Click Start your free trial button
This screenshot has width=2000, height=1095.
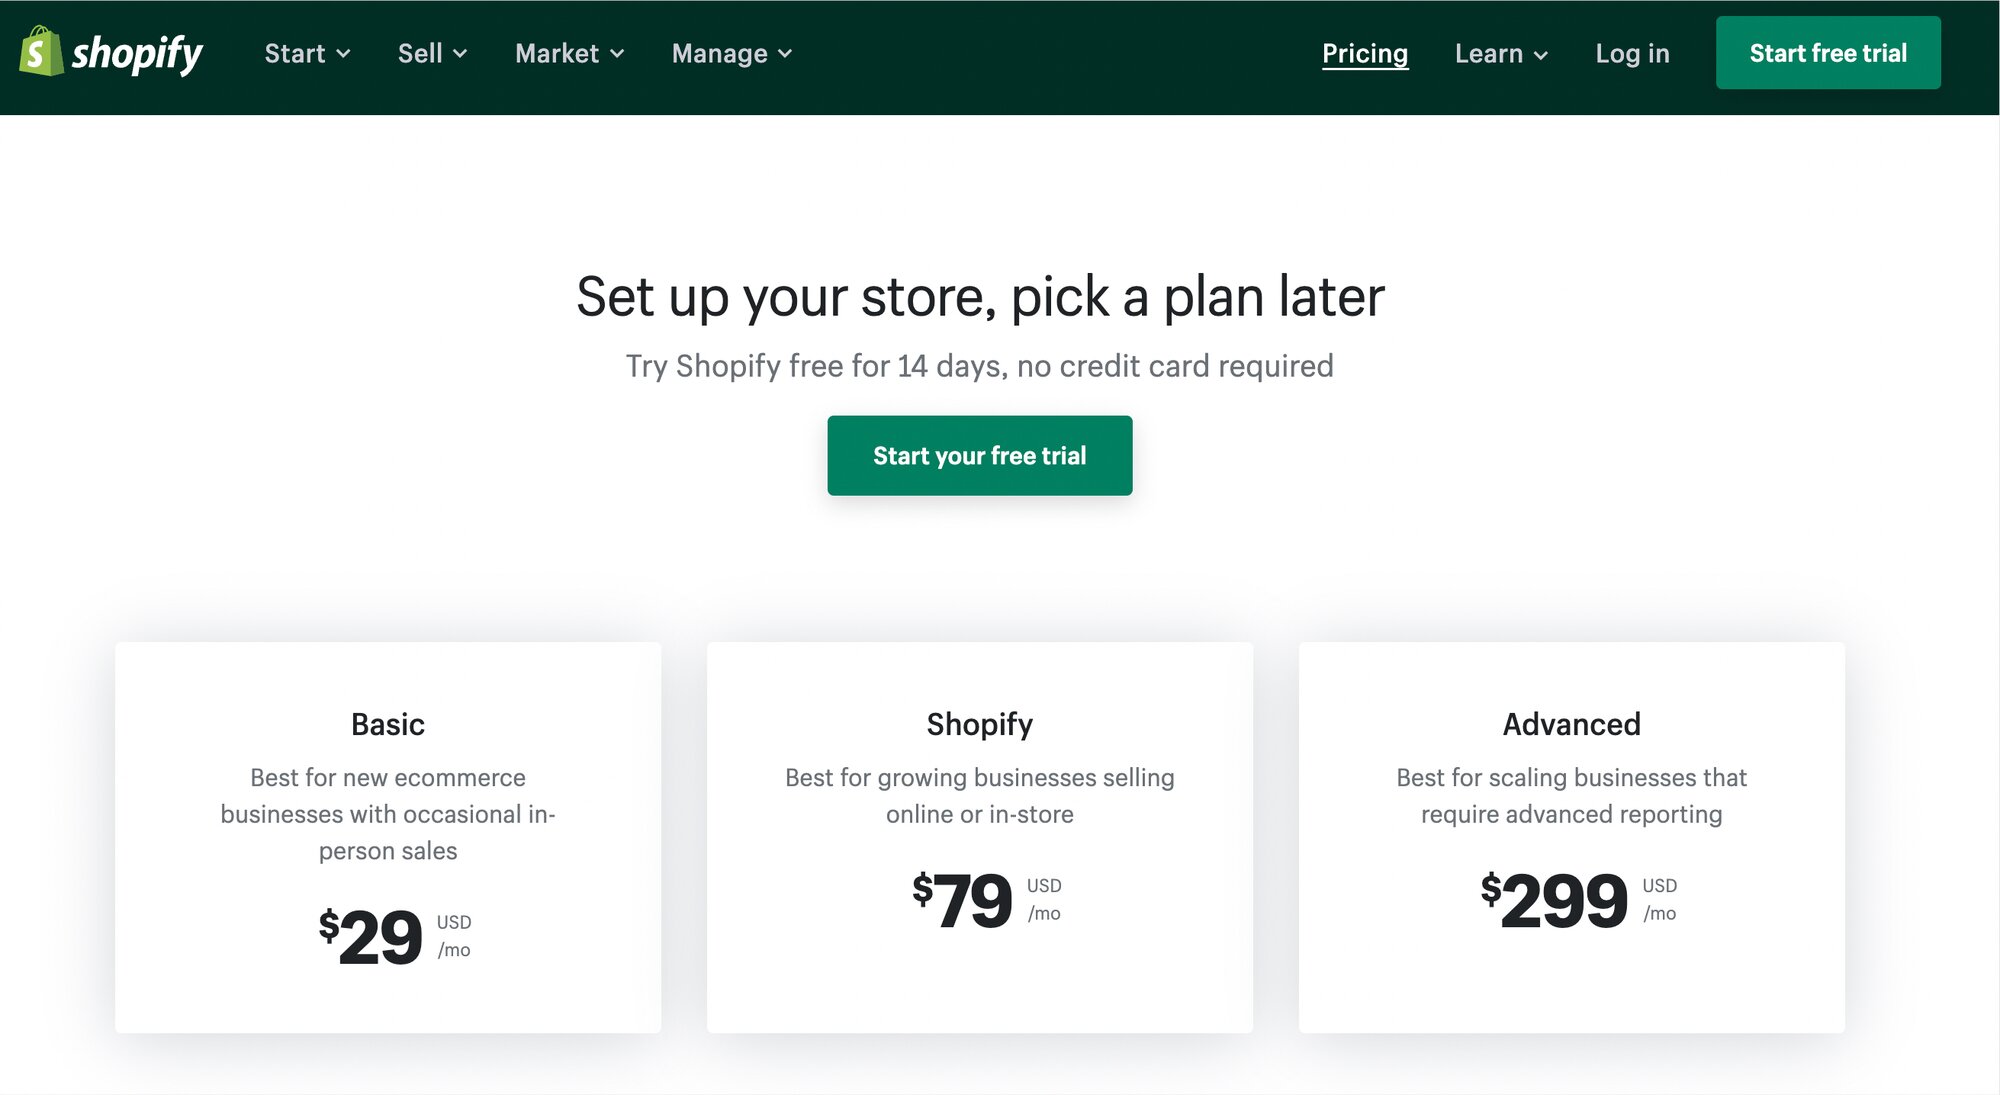979,456
